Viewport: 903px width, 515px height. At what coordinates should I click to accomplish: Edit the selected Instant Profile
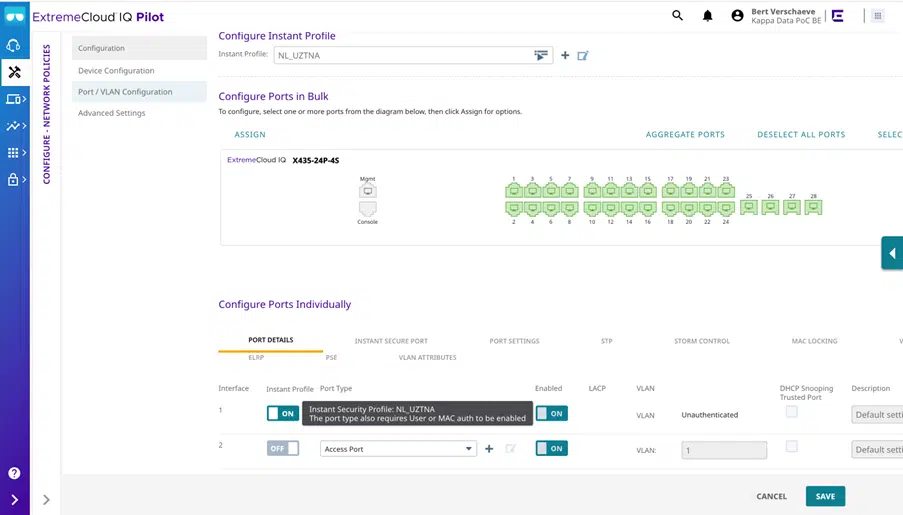point(583,55)
